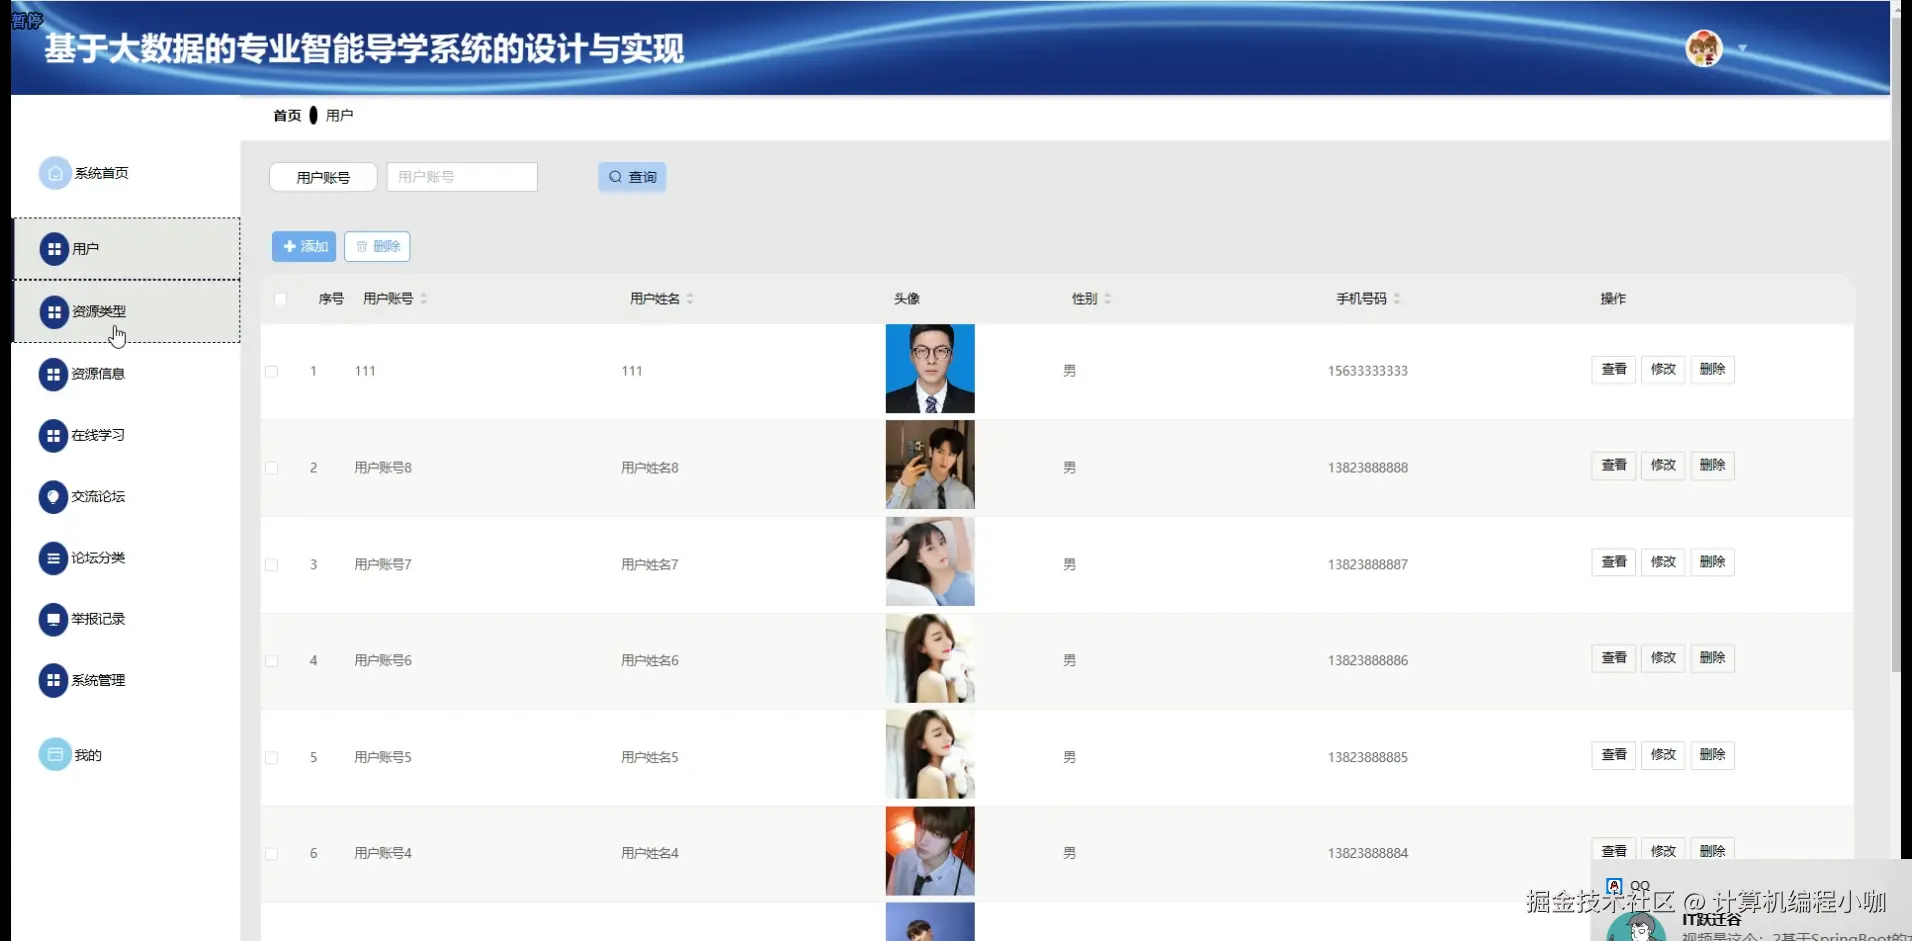Click 修改 for 用户账号7
1912x941 pixels.
click(1663, 562)
